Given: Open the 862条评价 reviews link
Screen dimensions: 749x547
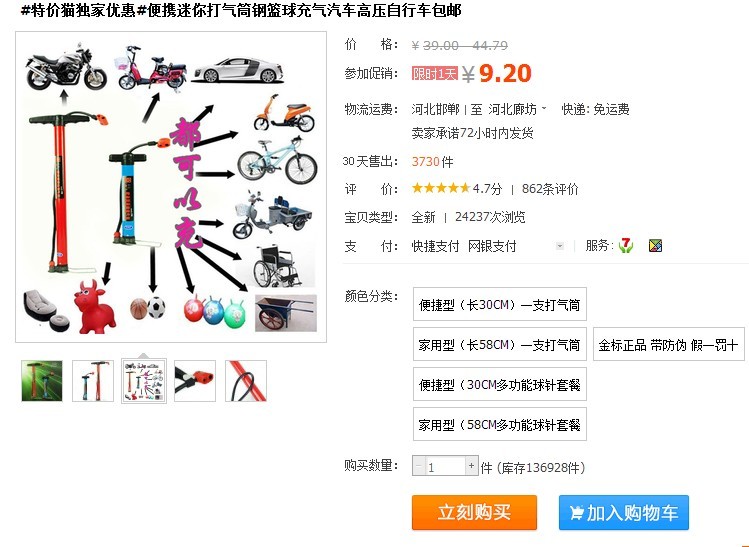Looking at the screenshot, I should (550, 189).
